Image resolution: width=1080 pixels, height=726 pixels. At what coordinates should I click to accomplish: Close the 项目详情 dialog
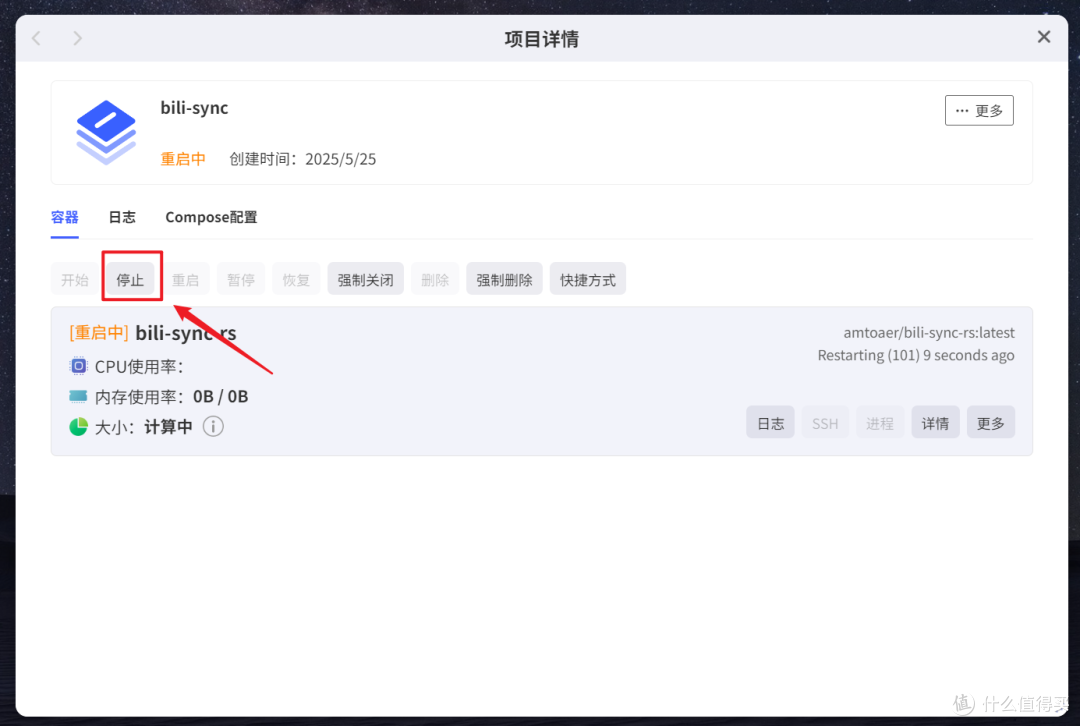[1043, 37]
